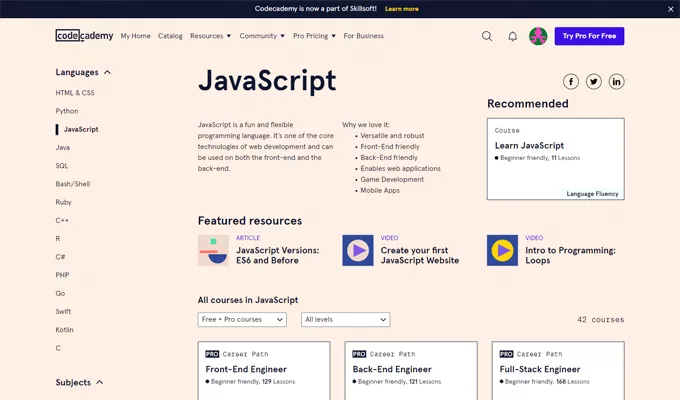This screenshot has width=680, height=400.
Task: Open the search magnifier icon
Action: point(487,36)
